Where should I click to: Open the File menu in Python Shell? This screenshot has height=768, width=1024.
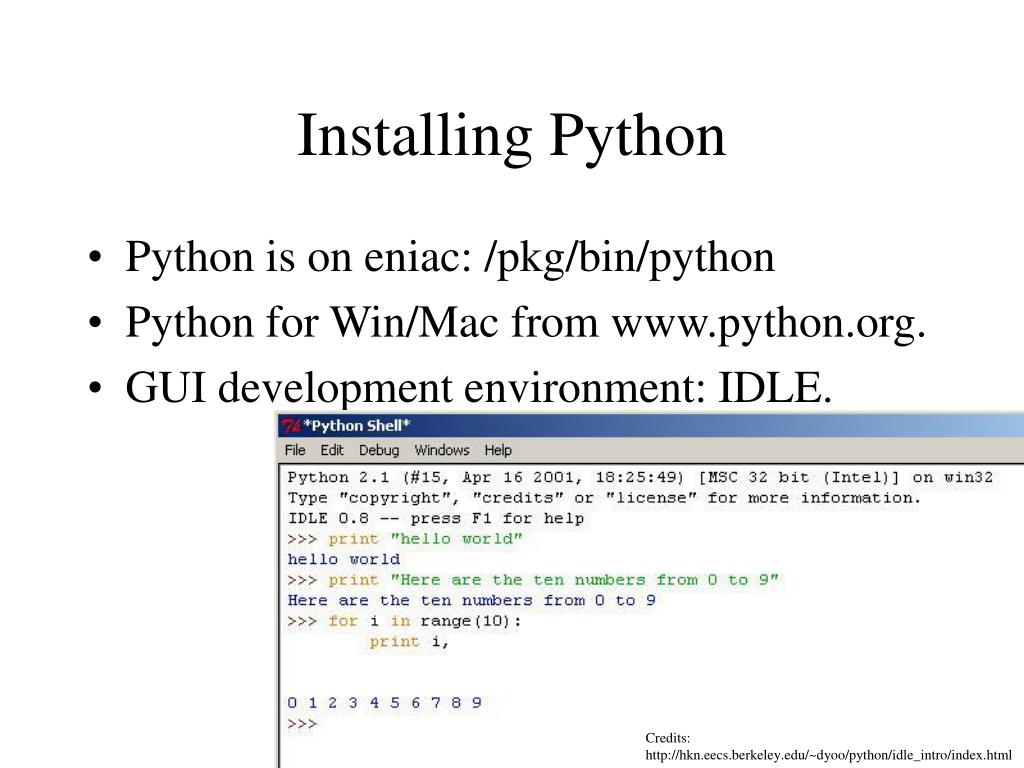point(295,450)
